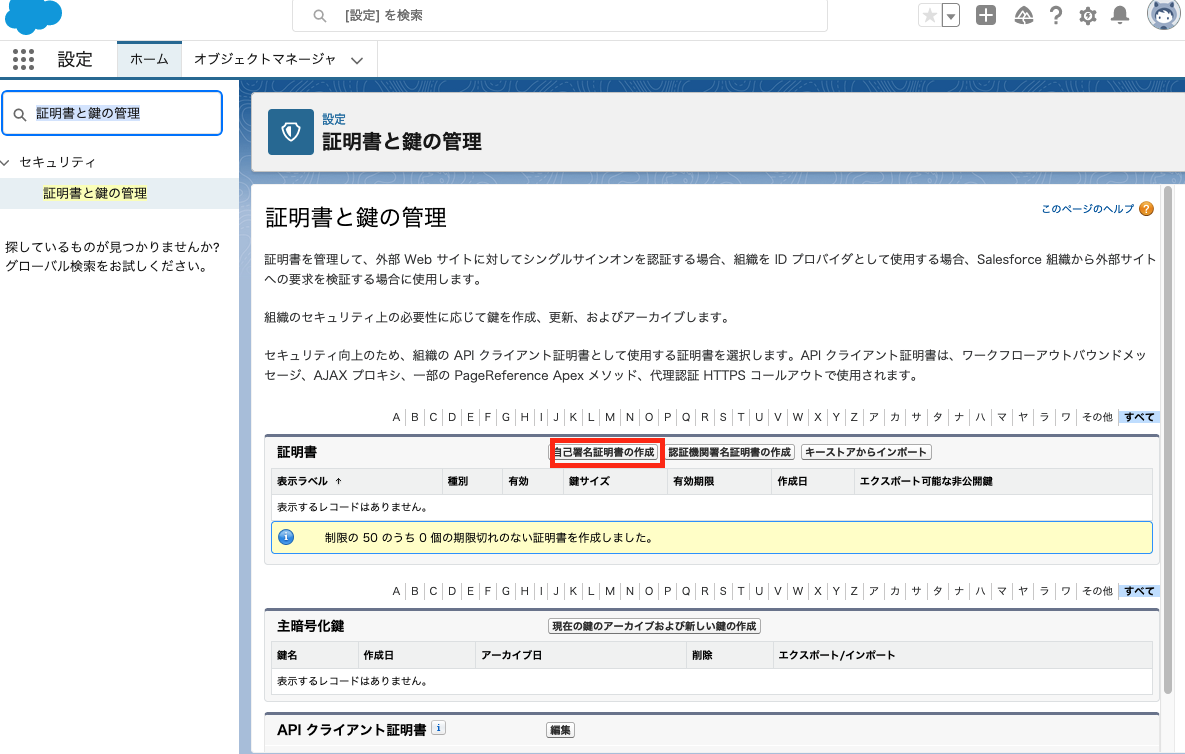Open the オブジェクトマネージャ dropdown chevron
This screenshot has width=1185, height=754.
pyautogui.click(x=355, y=60)
